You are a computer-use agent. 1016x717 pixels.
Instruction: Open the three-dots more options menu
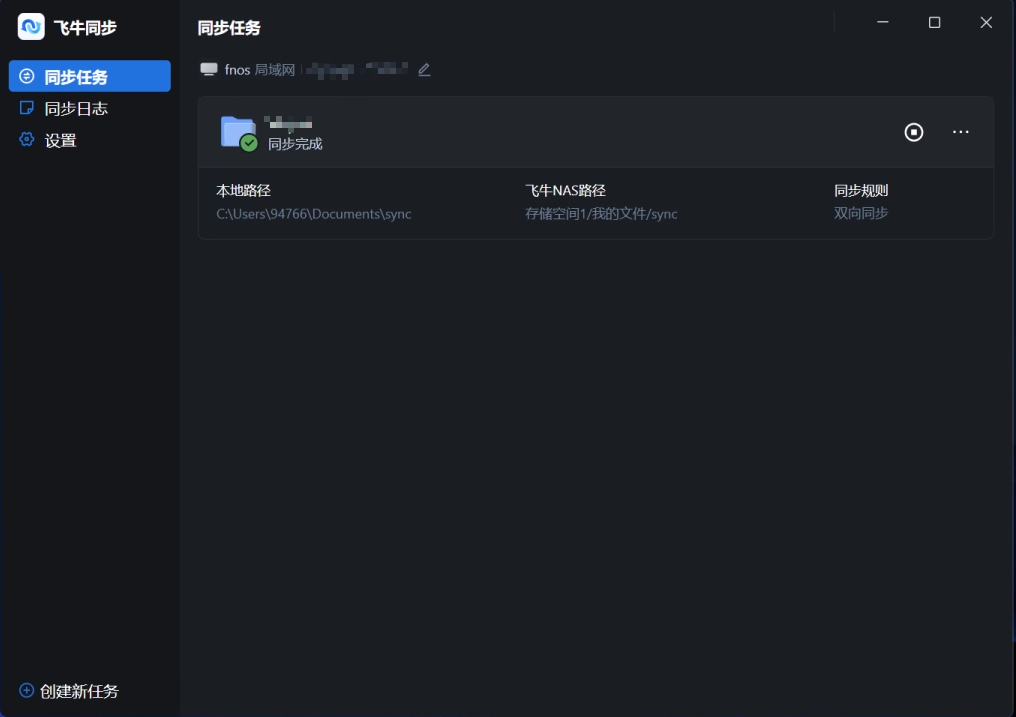[x=960, y=132]
